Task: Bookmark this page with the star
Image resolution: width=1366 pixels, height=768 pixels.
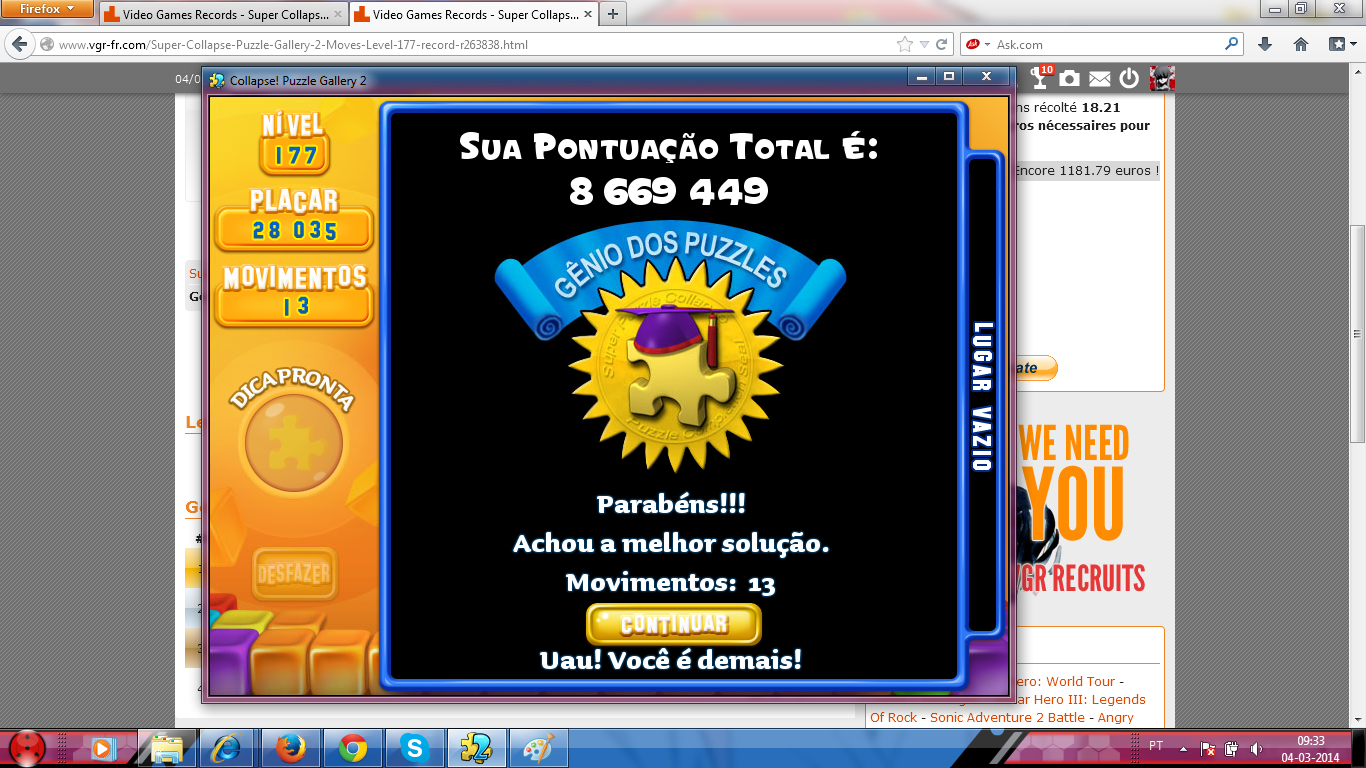Action: (x=905, y=45)
